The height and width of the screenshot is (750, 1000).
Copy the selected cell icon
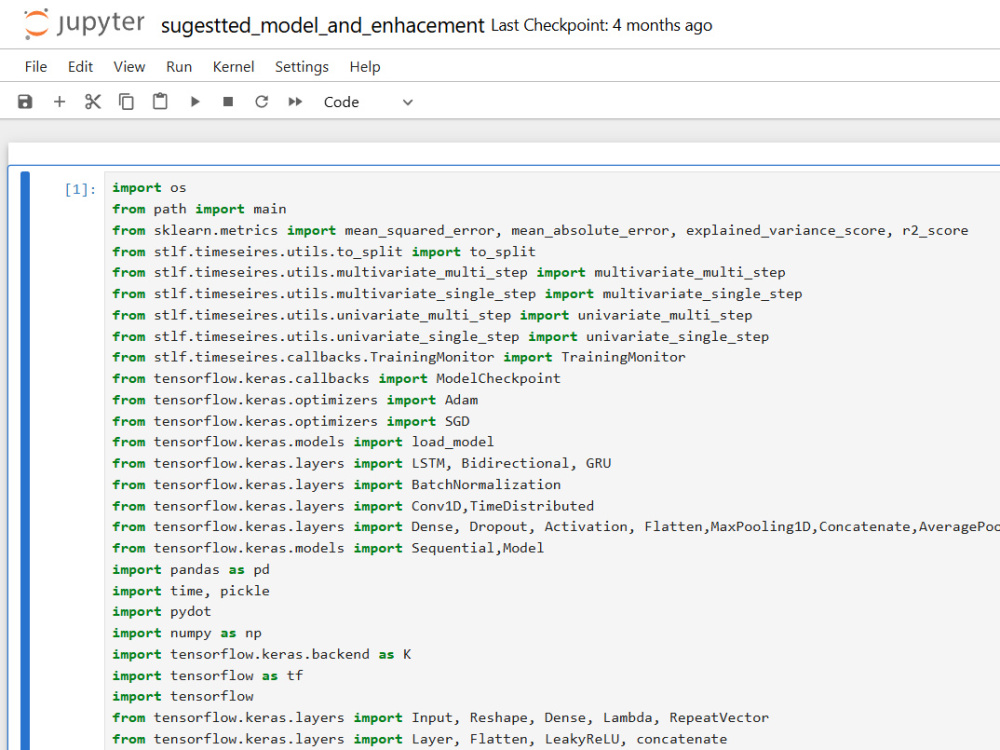tap(126, 102)
